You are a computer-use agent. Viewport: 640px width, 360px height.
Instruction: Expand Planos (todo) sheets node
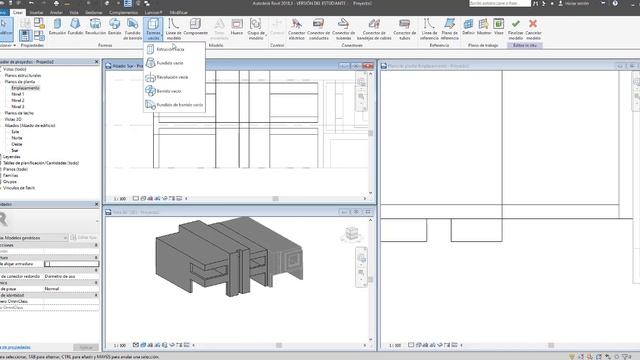point(15,169)
